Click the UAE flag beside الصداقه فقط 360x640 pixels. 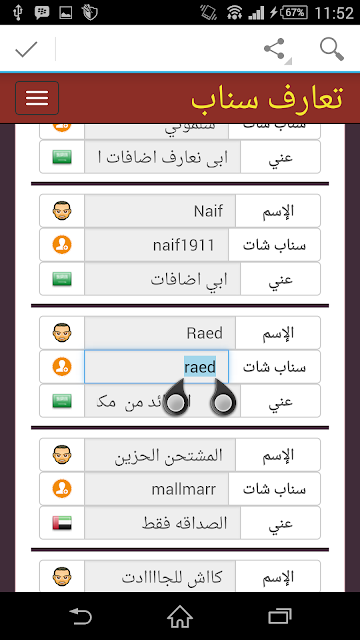(62, 523)
